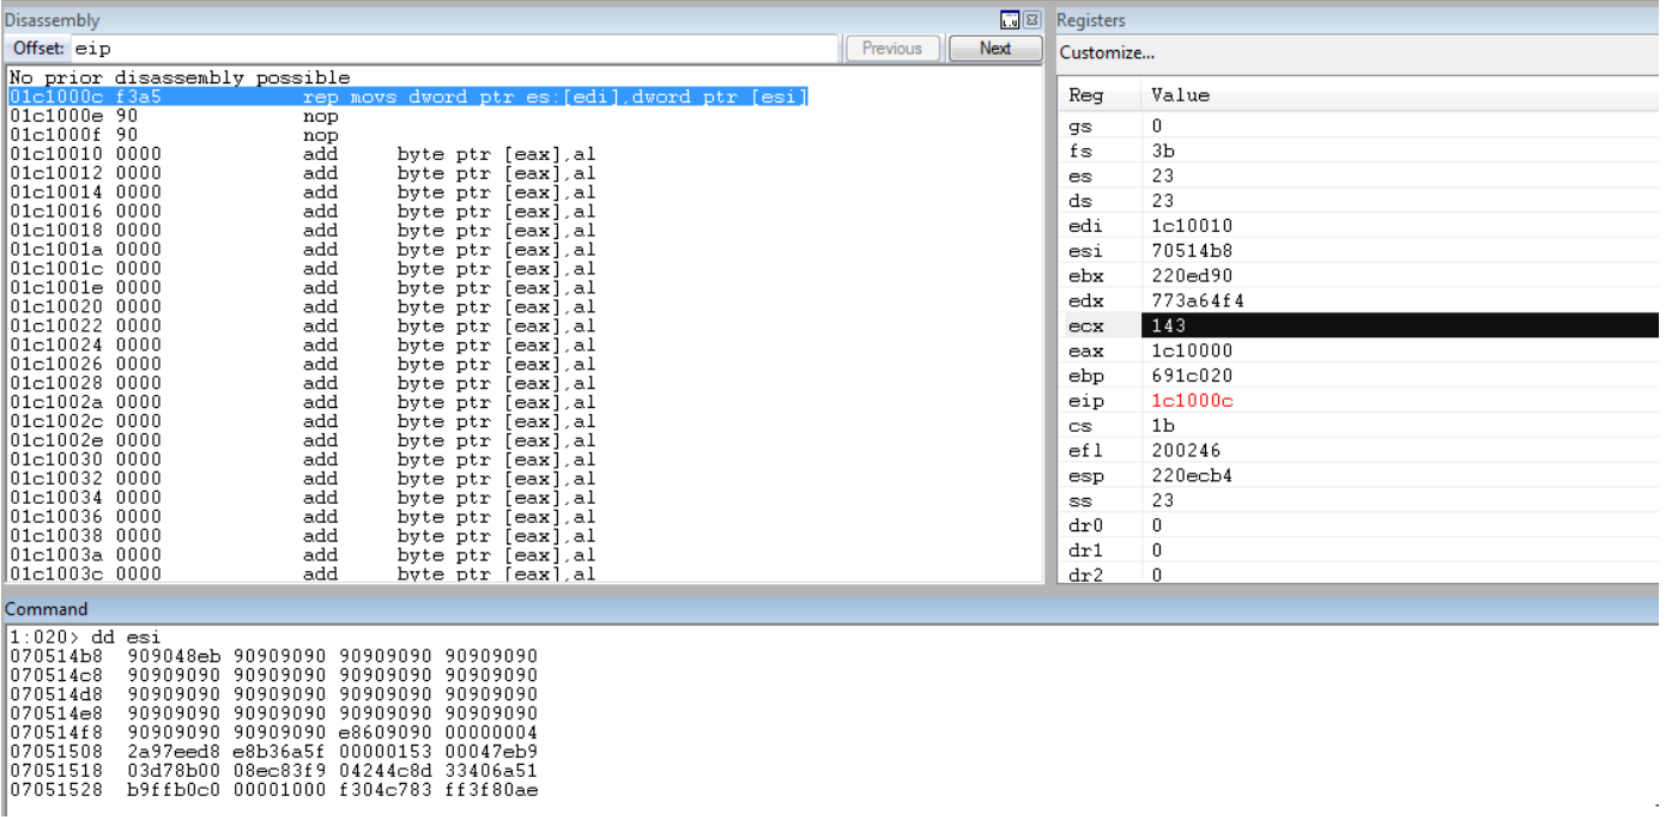The image size is (1667, 817).
Task: Click the Offset input field containing eip
Action: tap(453, 48)
